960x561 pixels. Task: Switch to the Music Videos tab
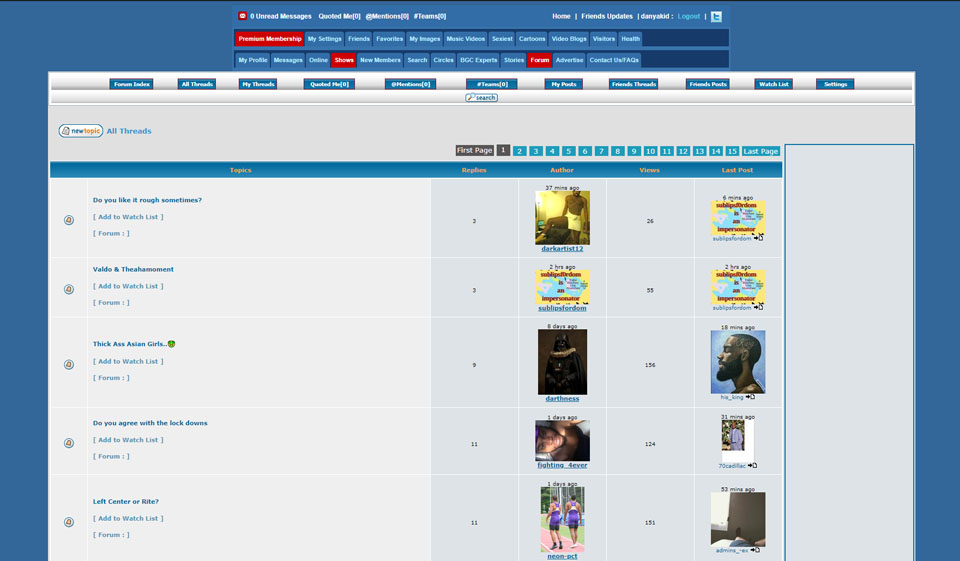pyautogui.click(x=465, y=39)
